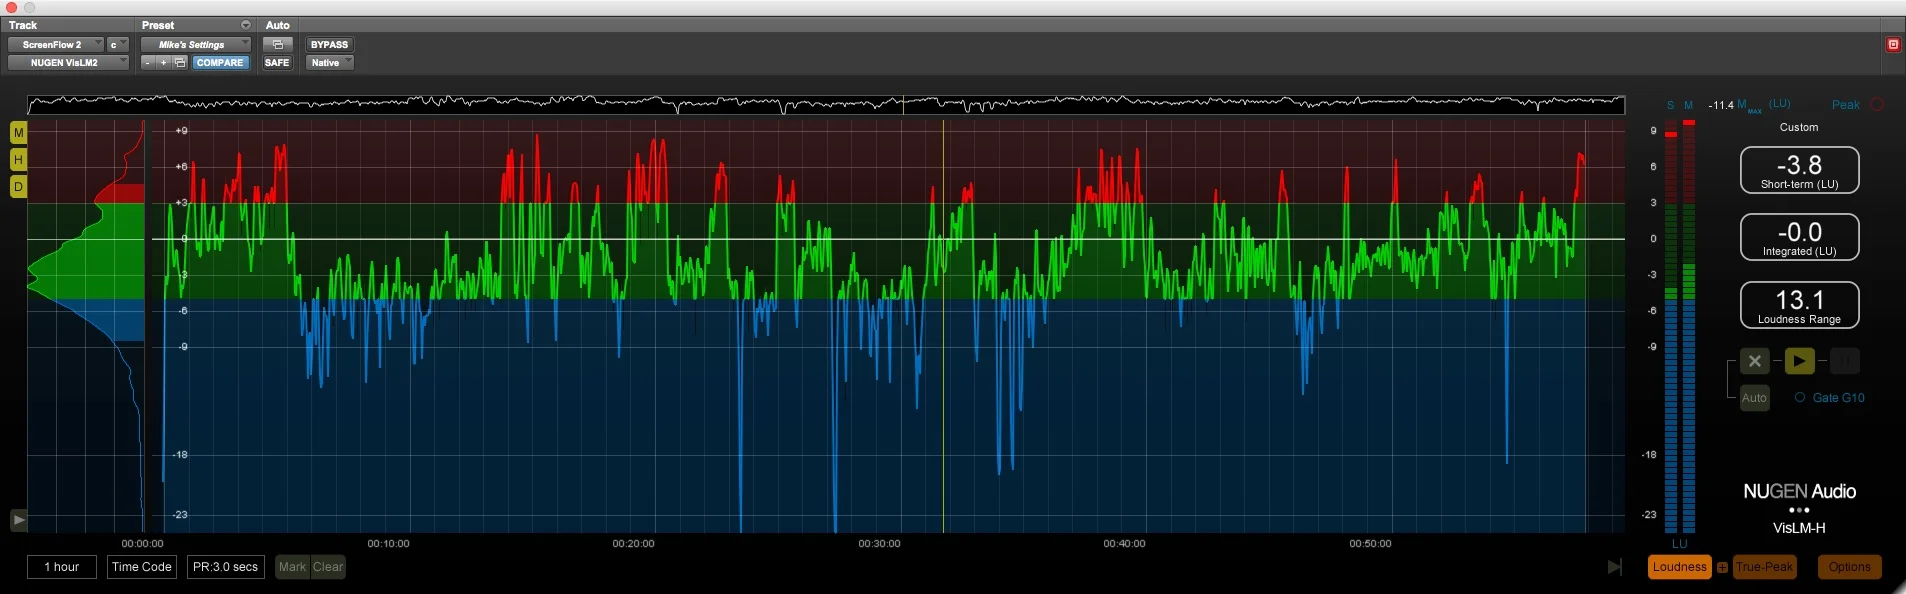Open the plug-in automation enable window
The image size is (1906, 594).
(x=278, y=44)
